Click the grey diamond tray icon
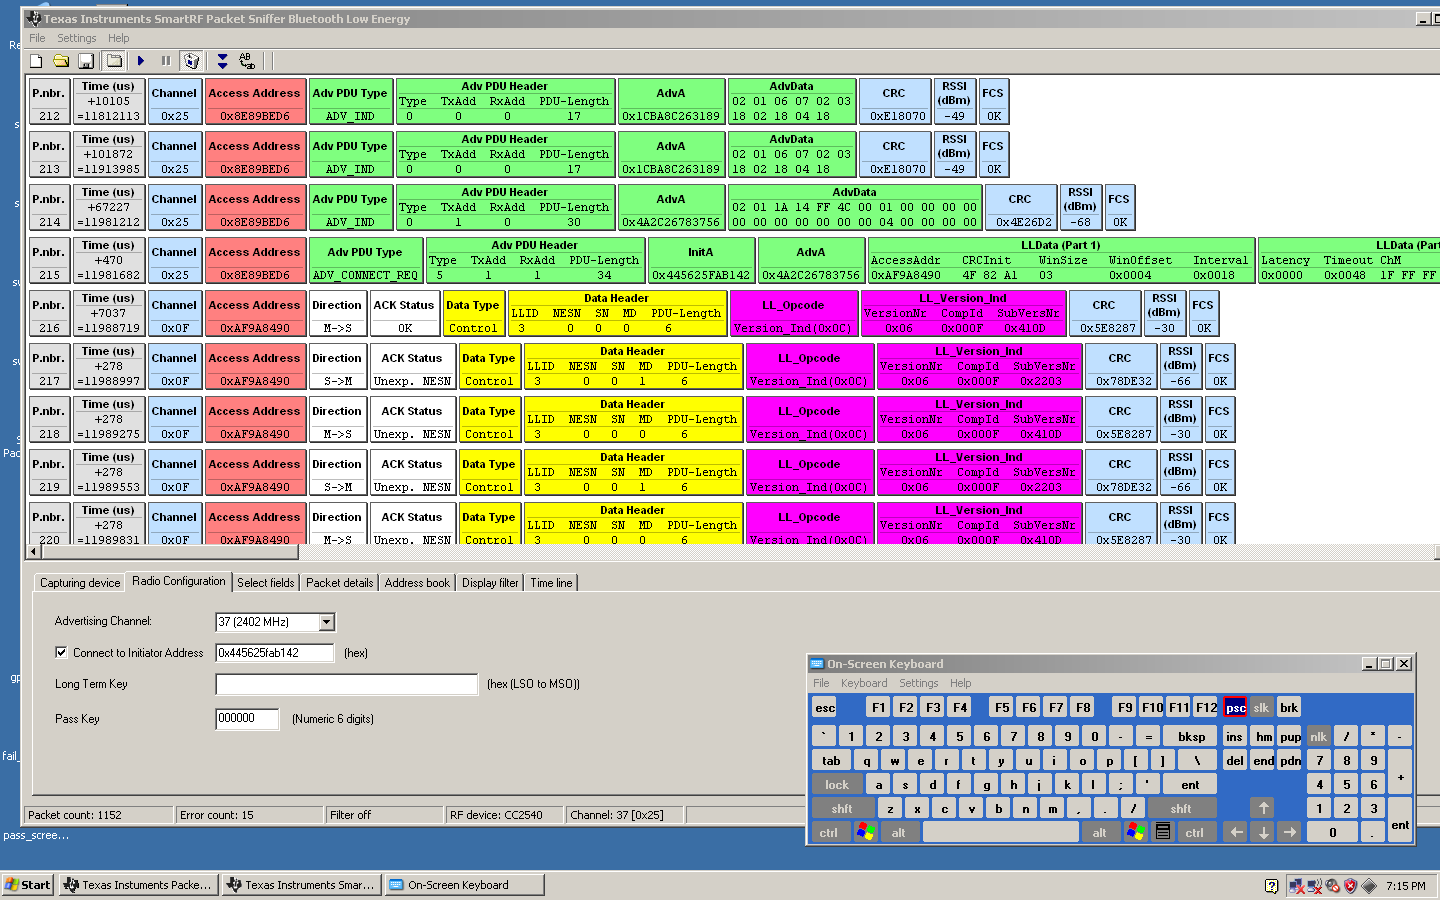The image size is (1440, 900). pos(1369,886)
